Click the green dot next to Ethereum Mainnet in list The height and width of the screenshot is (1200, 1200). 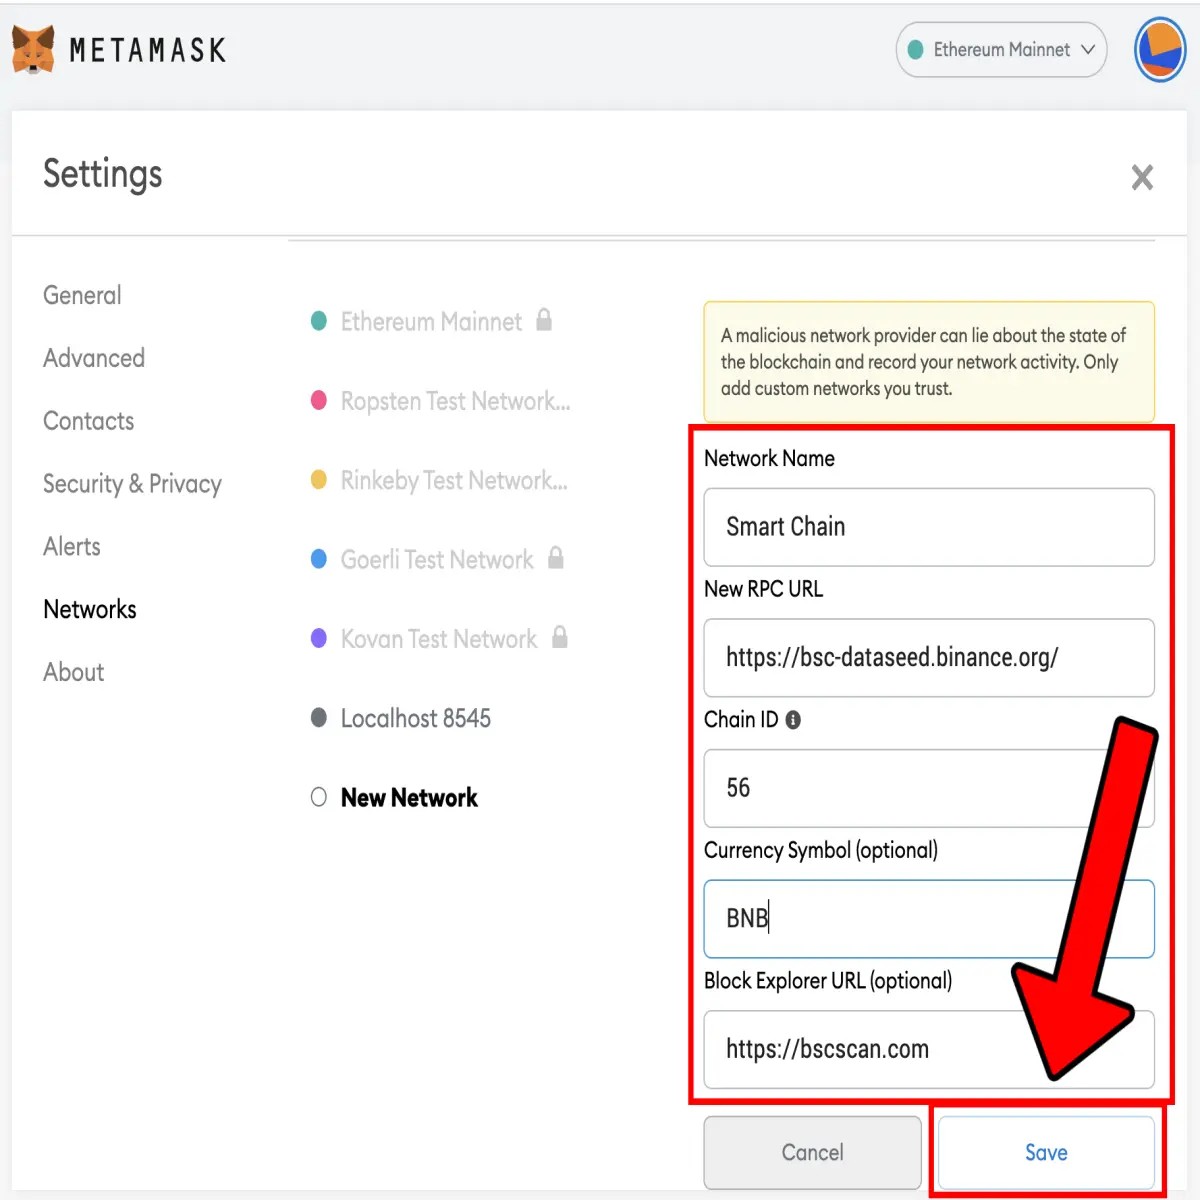click(x=319, y=321)
